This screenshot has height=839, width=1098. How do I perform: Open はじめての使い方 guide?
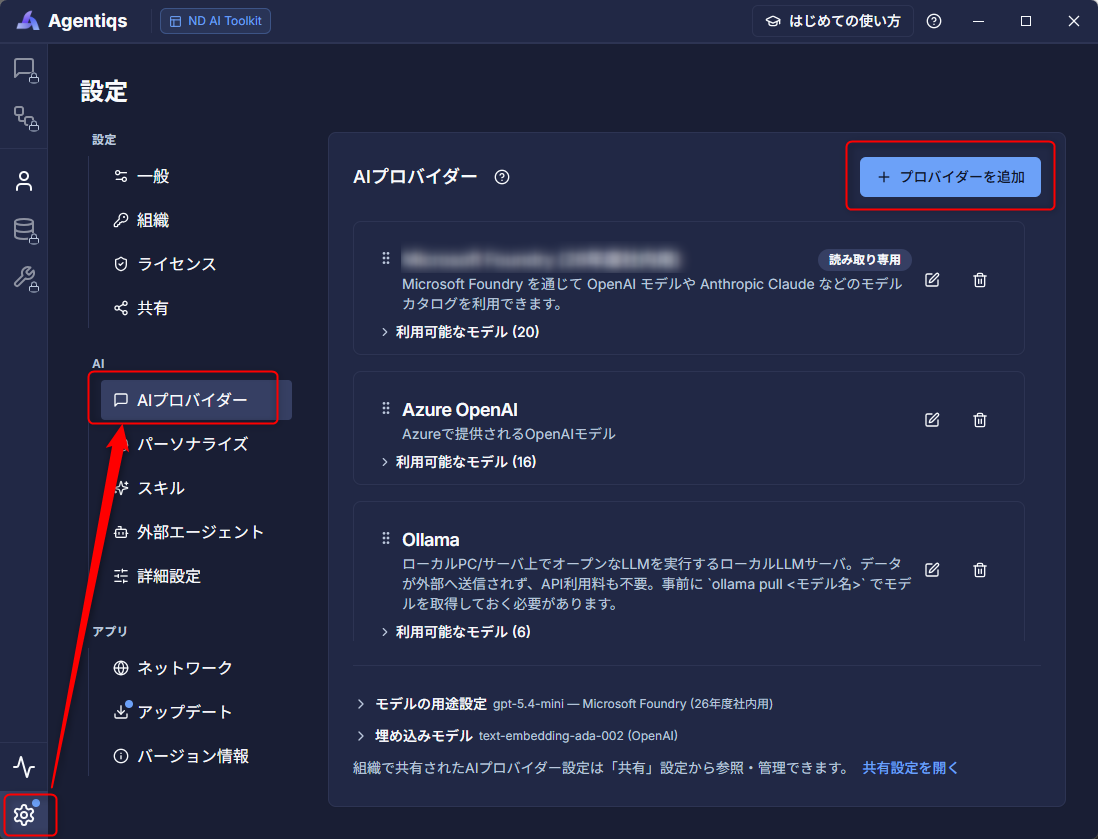(833, 21)
